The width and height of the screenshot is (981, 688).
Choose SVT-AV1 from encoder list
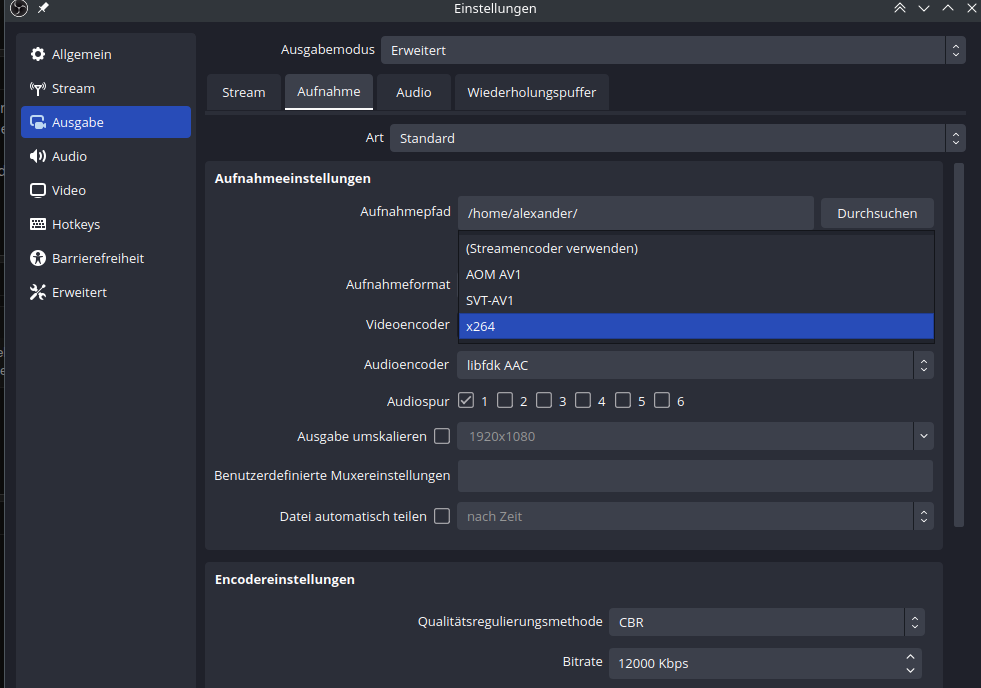(x=696, y=300)
